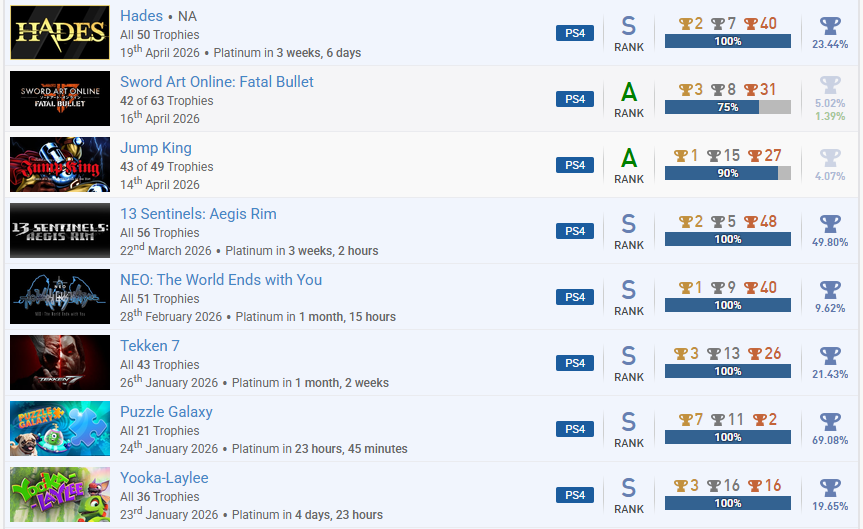The width and height of the screenshot is (863, 529).
Task: Click the PS4 badge in Puzzle Galaxy row
Action: pos(575,429)
